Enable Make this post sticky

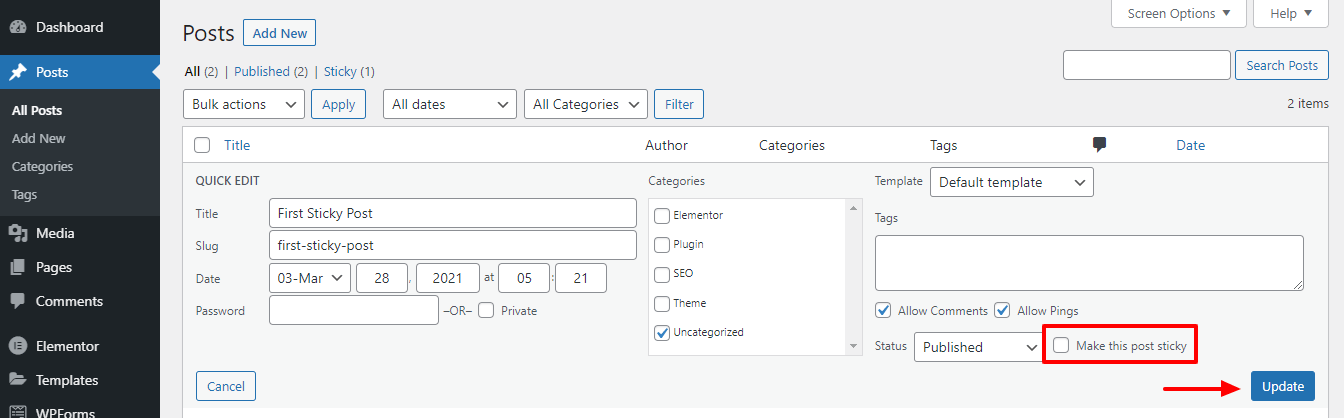[x=1061, y=345]
